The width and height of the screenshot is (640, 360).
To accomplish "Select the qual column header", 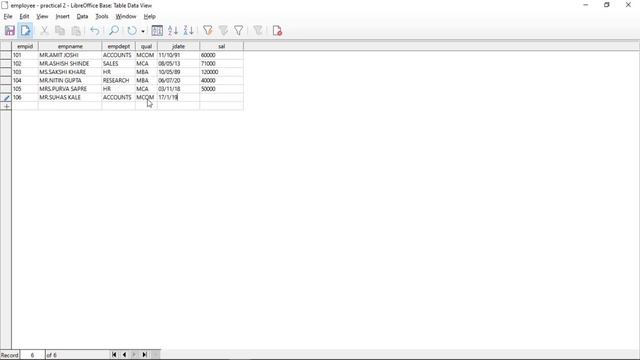I will (146, 46).
